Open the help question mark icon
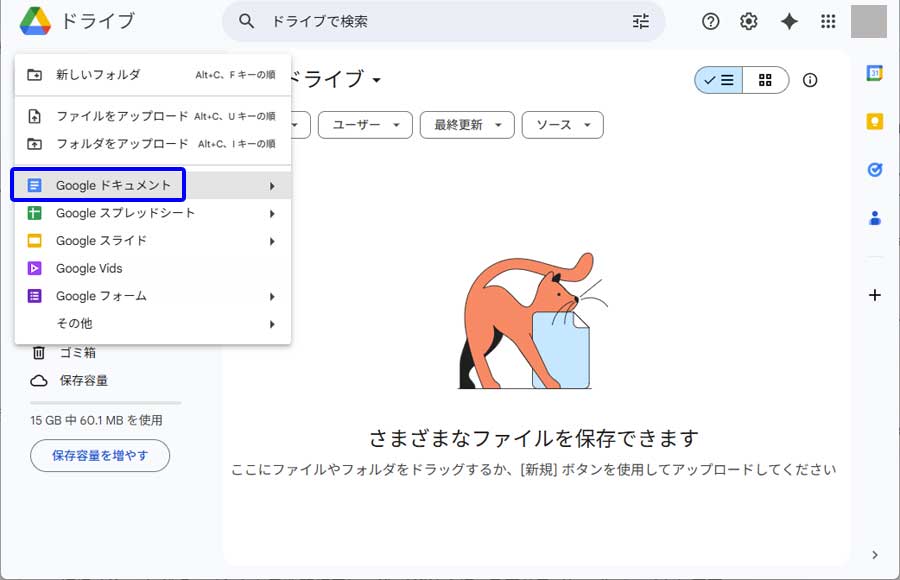The width and height of the screenshot is (900, 580). click(x=711, y=21)
